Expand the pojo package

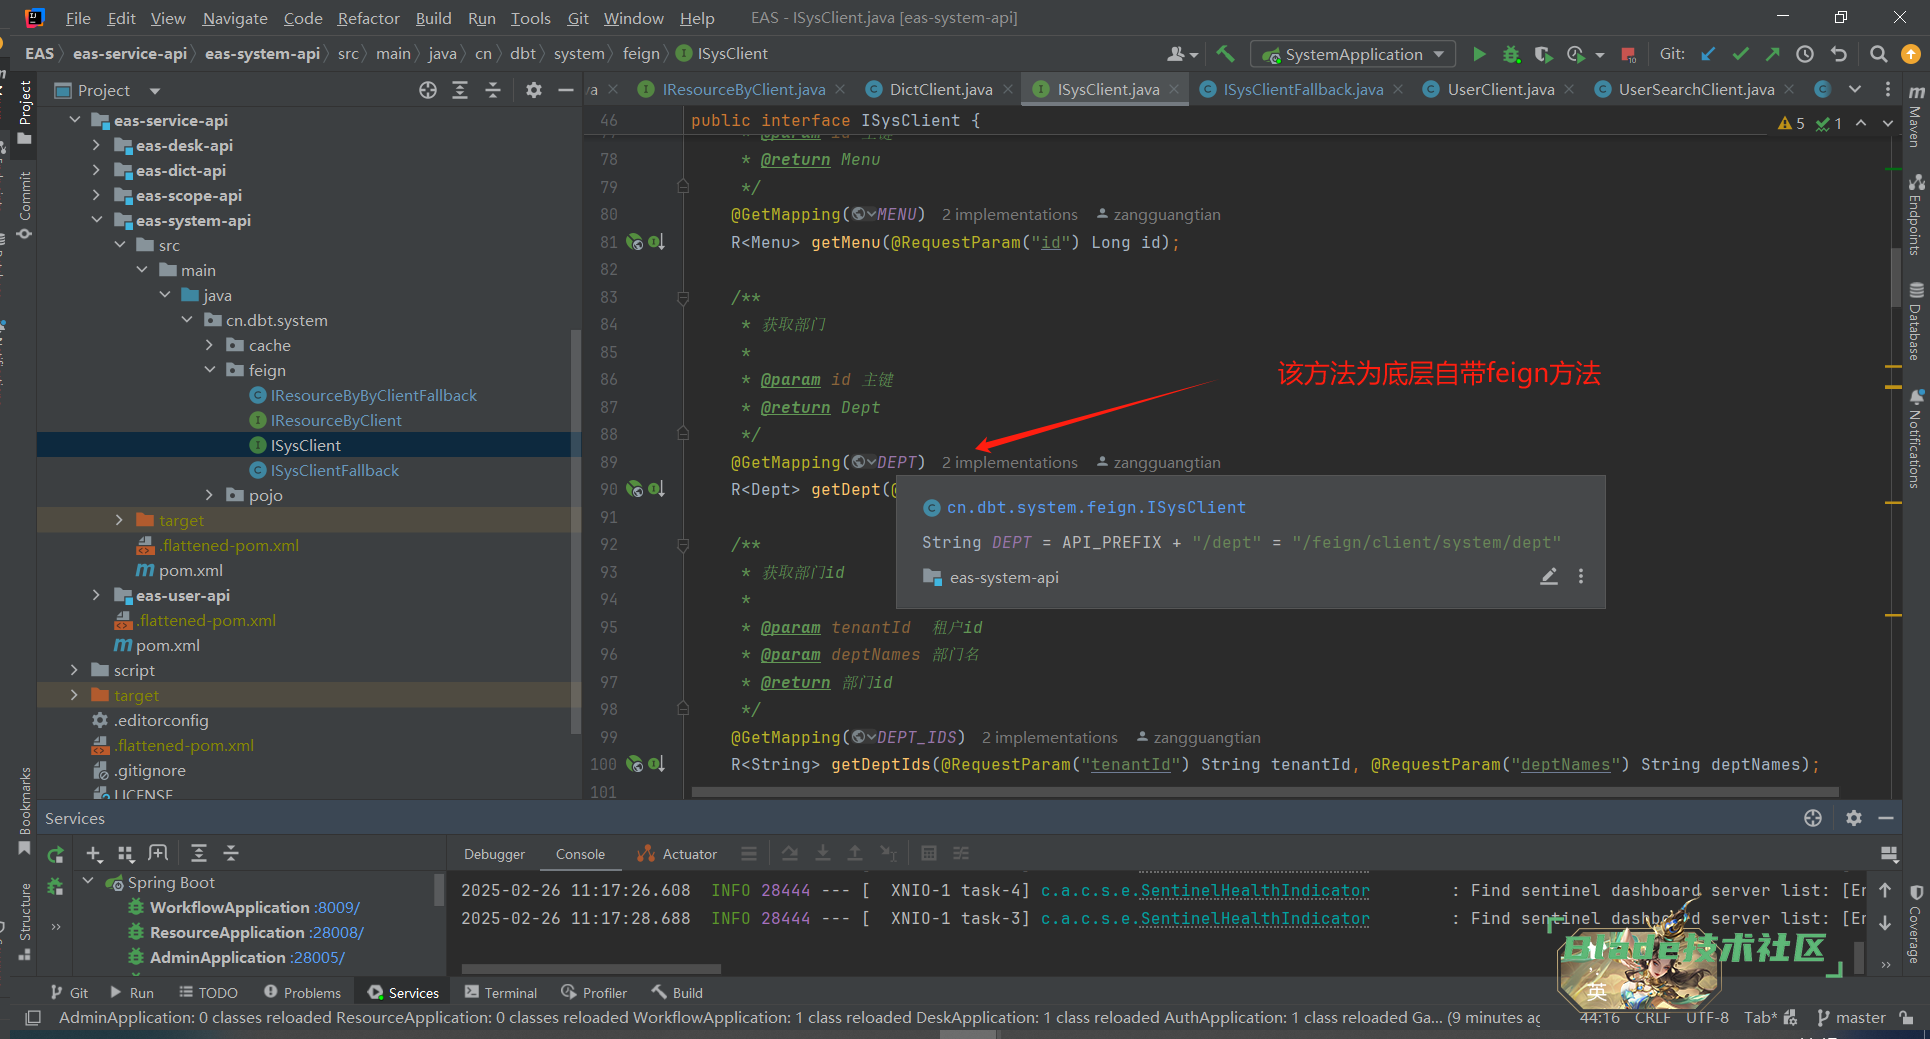tap(210, 496)
